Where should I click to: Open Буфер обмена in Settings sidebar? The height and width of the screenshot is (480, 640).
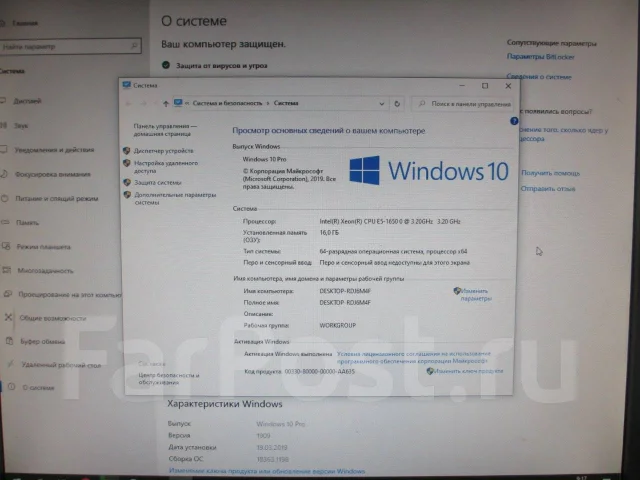point(42,342)
